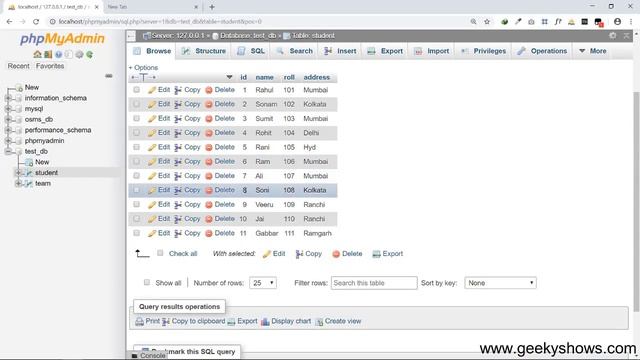Viewport: 640px width, 360px height.
Task: Open the Search tab
Action: coord(295,51)
